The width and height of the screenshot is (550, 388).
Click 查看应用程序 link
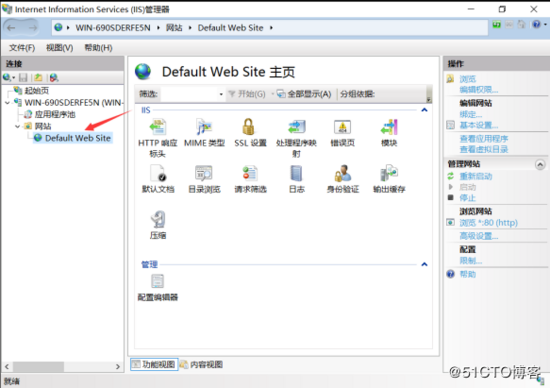pos(484,139)
